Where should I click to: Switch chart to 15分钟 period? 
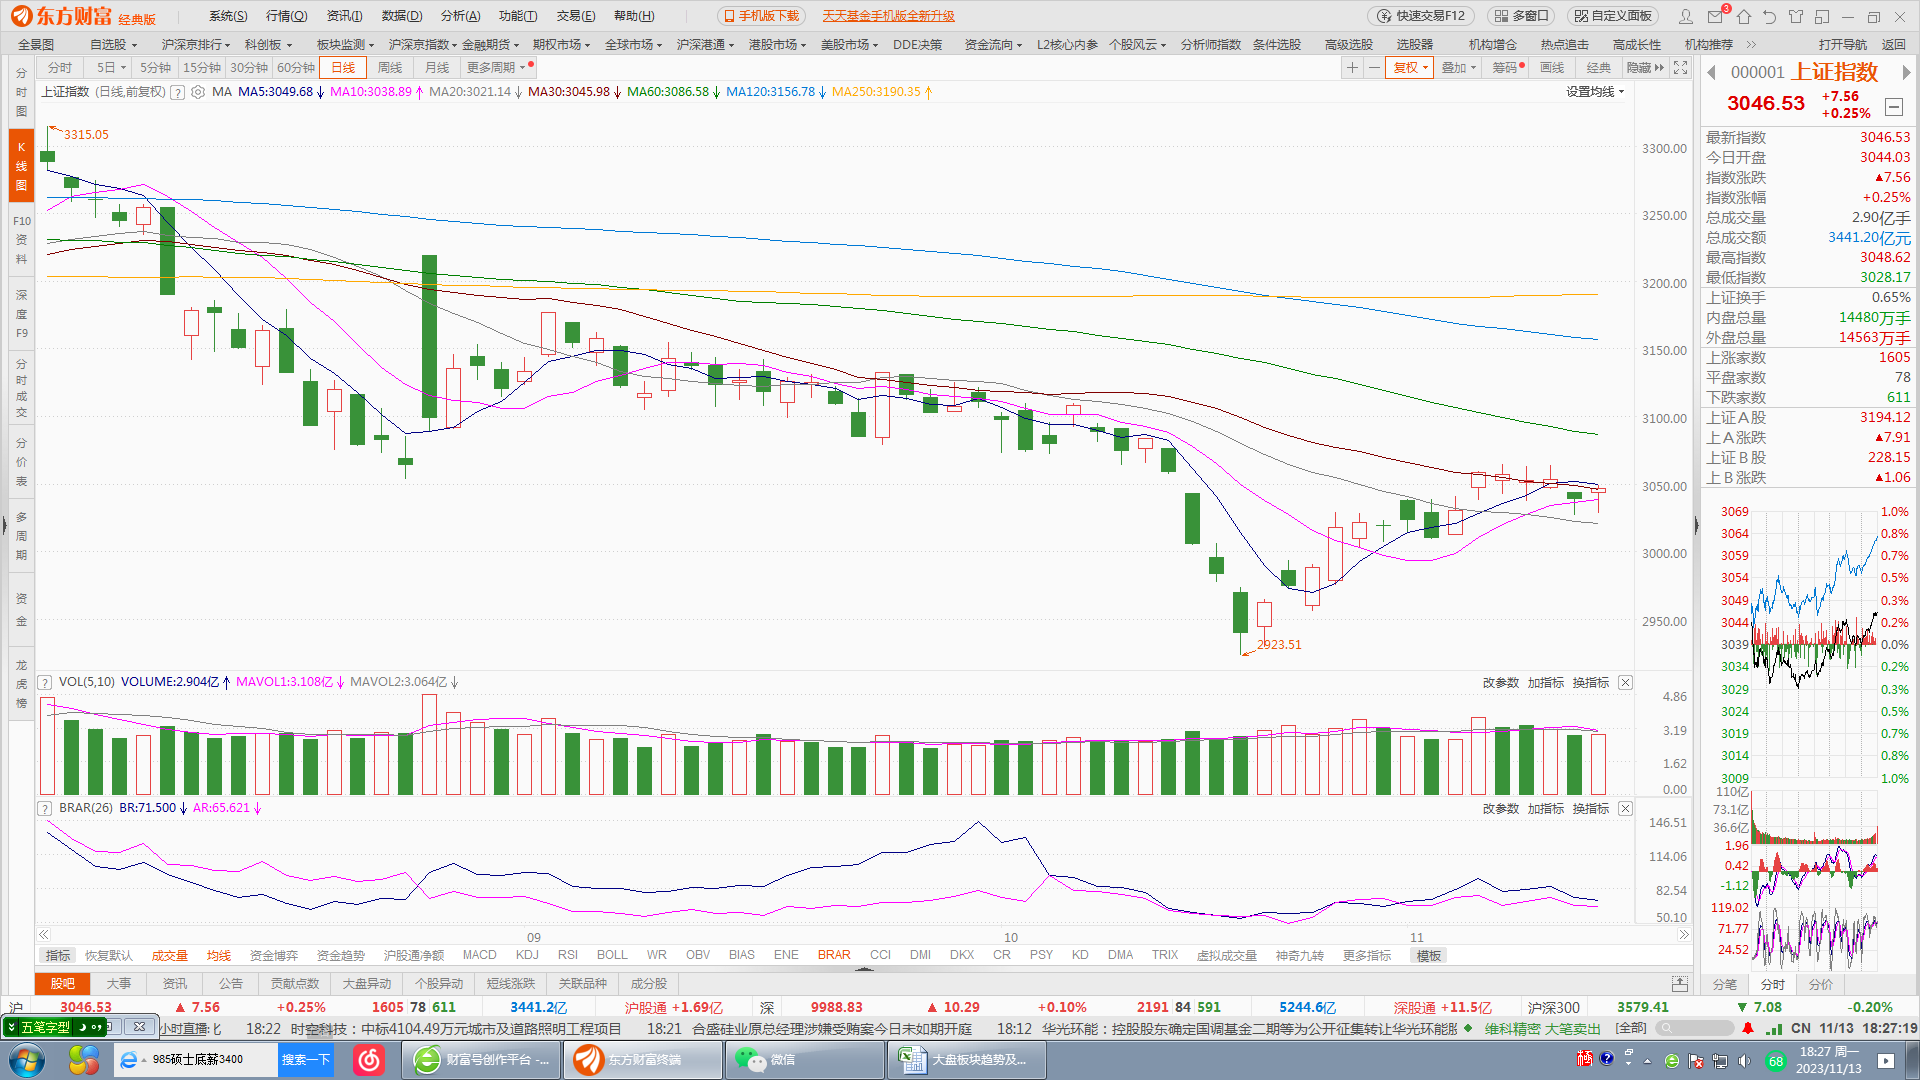(202, 68)
